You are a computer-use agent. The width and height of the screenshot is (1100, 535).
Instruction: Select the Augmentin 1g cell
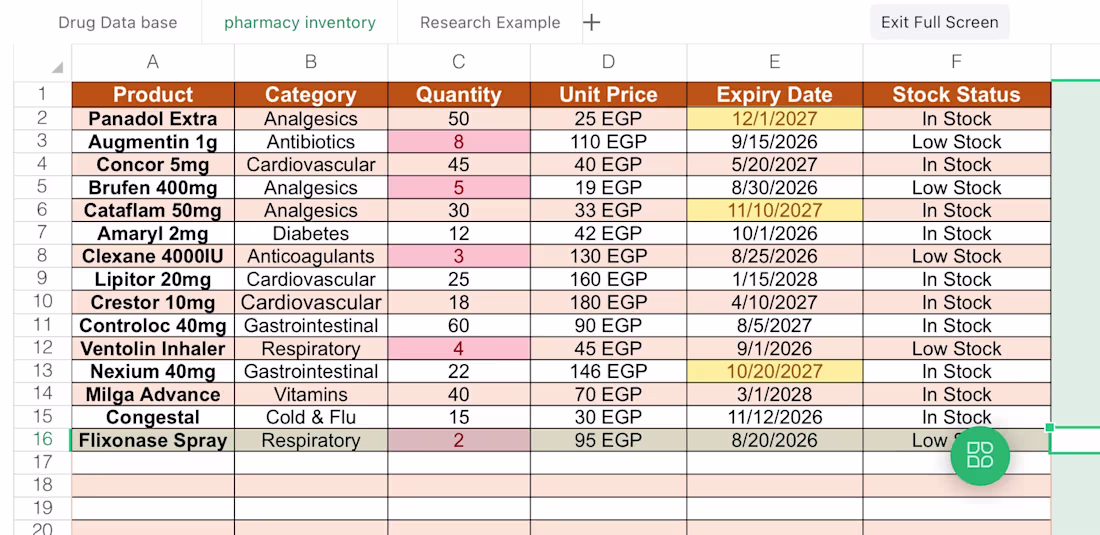pyautogui.click(x=153, y=142)
